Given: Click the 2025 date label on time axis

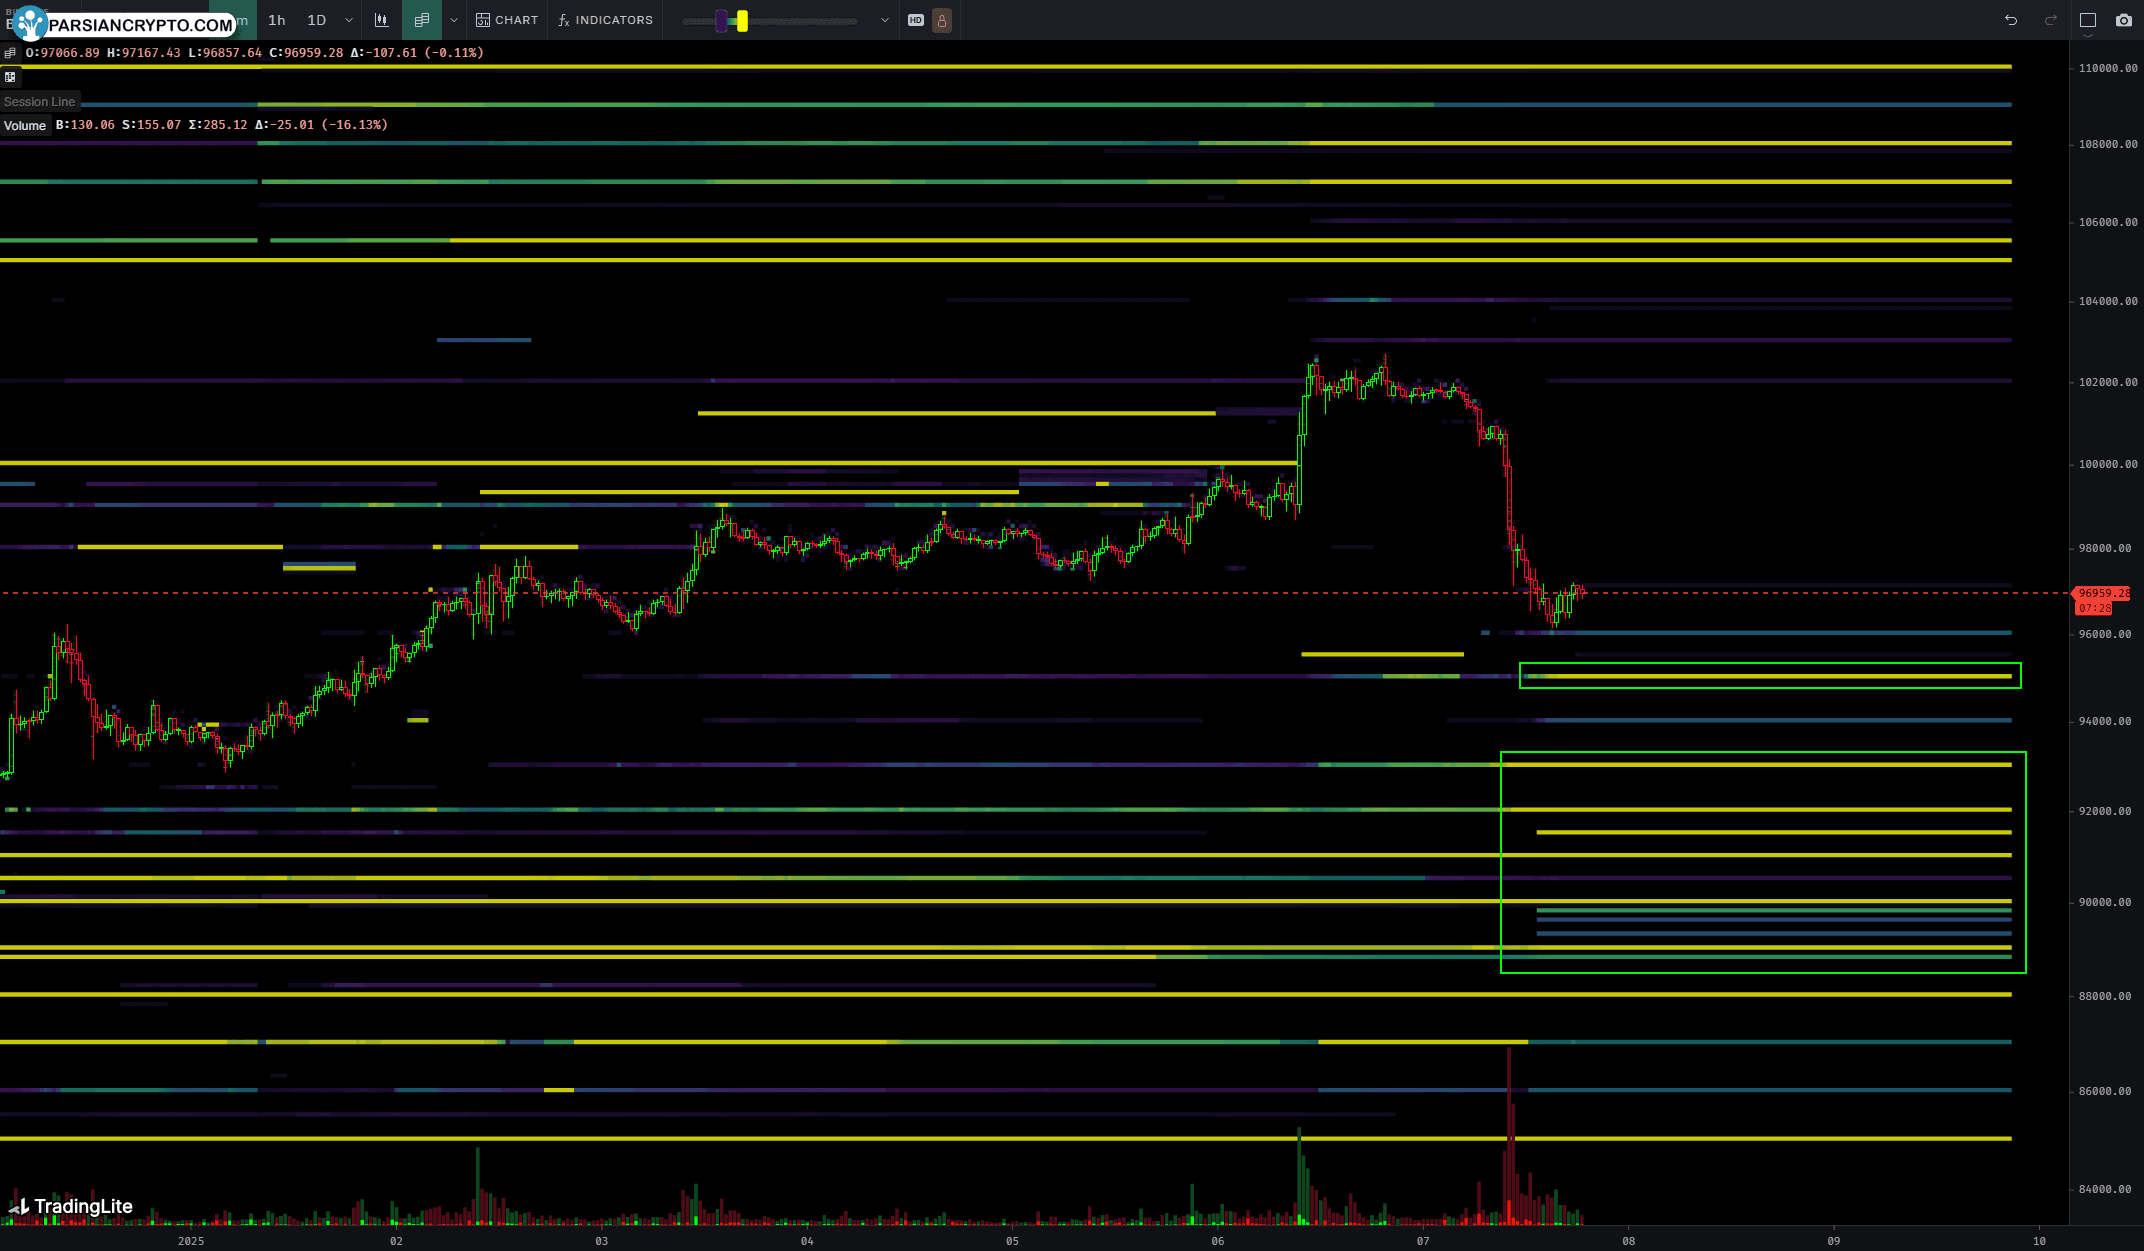Looking at the screenshot, I should (191, 1241).
